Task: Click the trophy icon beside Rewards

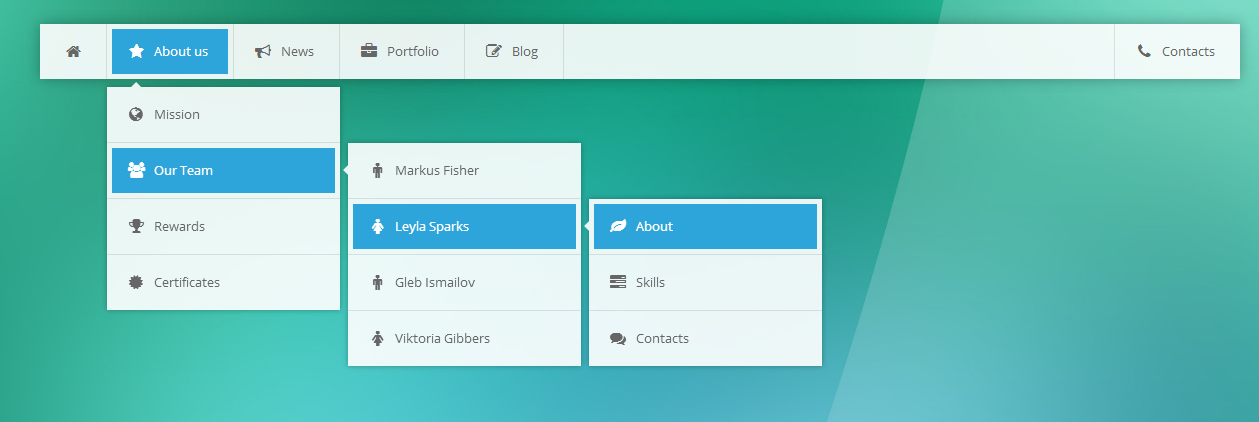Action: [136, 226]
